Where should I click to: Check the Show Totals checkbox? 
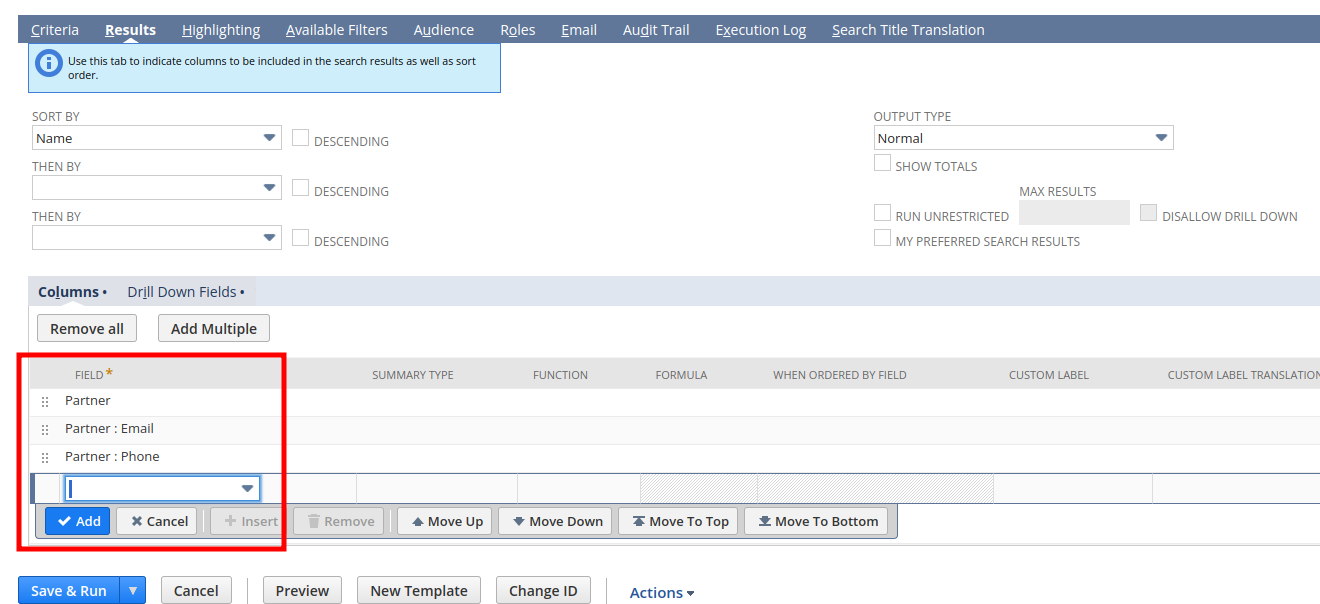click(x=882, y=164)
